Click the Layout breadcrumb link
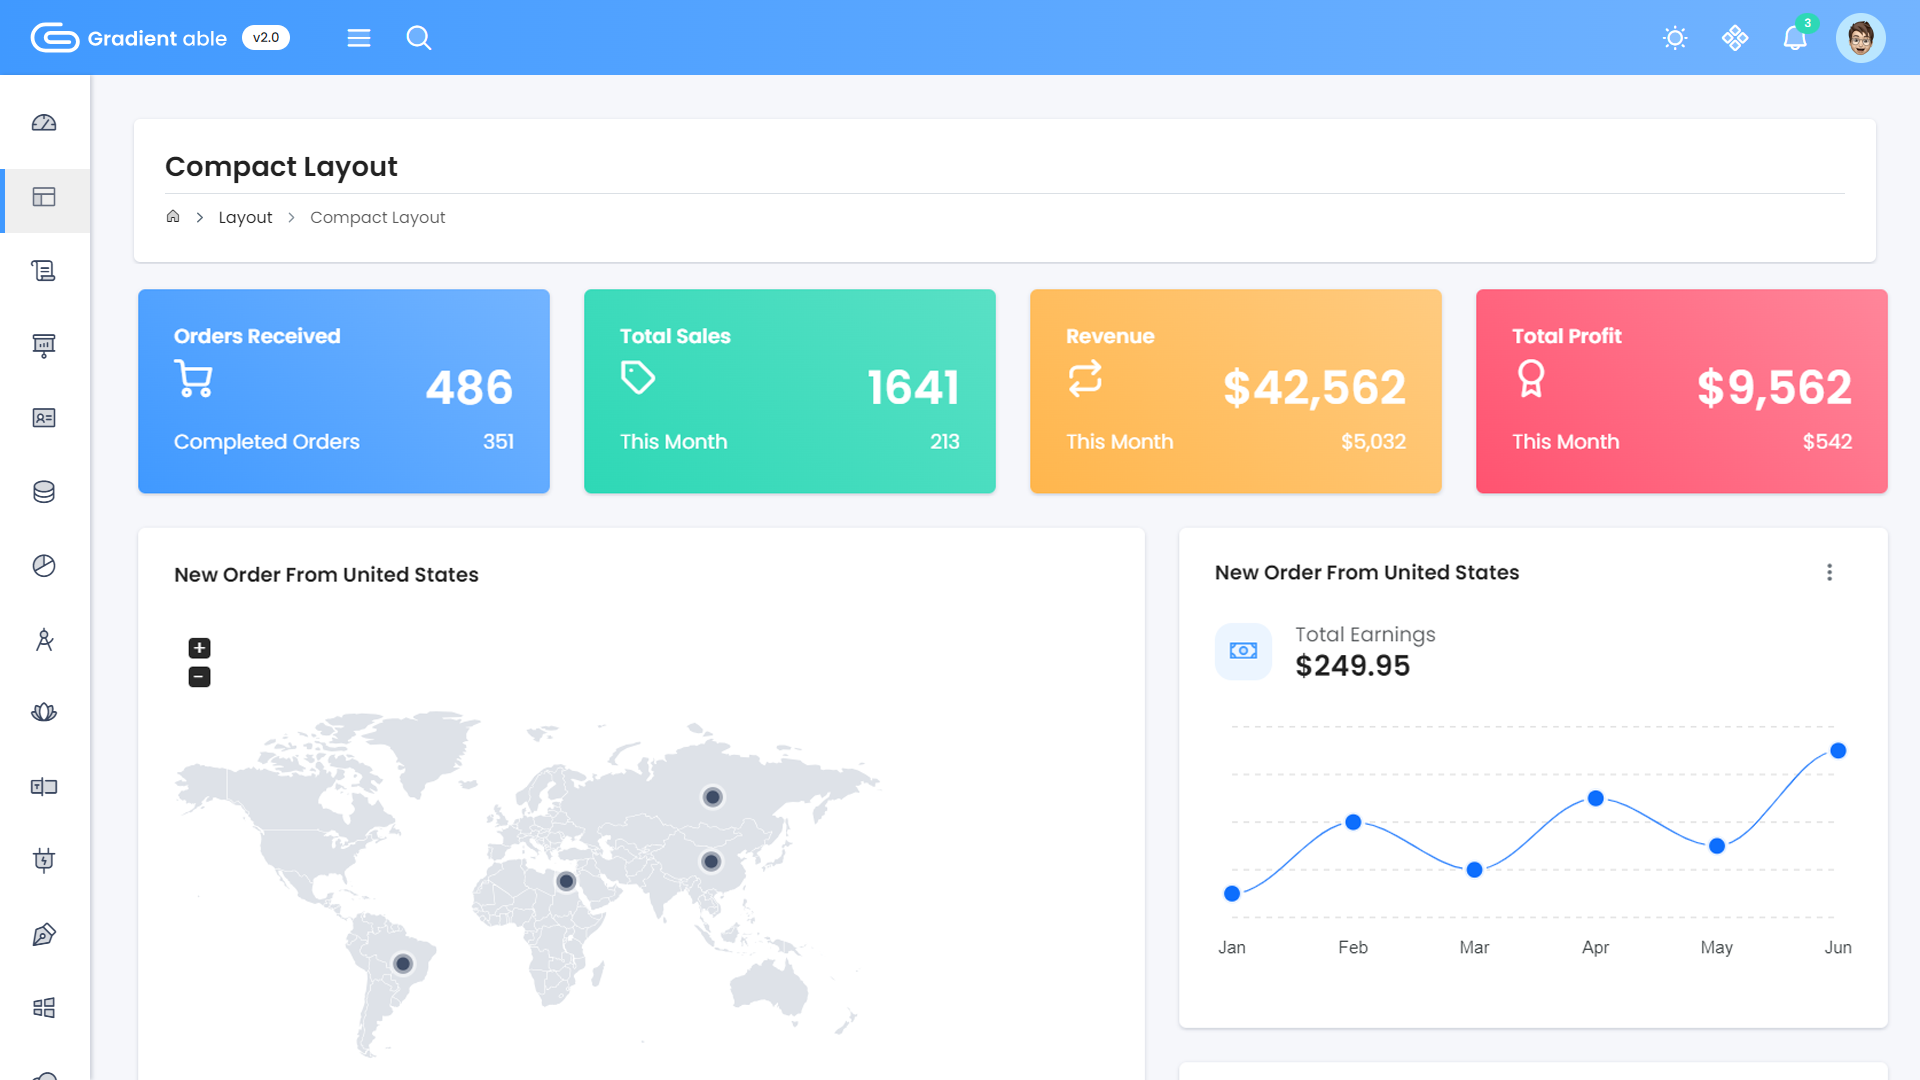 tap(245, 217)
